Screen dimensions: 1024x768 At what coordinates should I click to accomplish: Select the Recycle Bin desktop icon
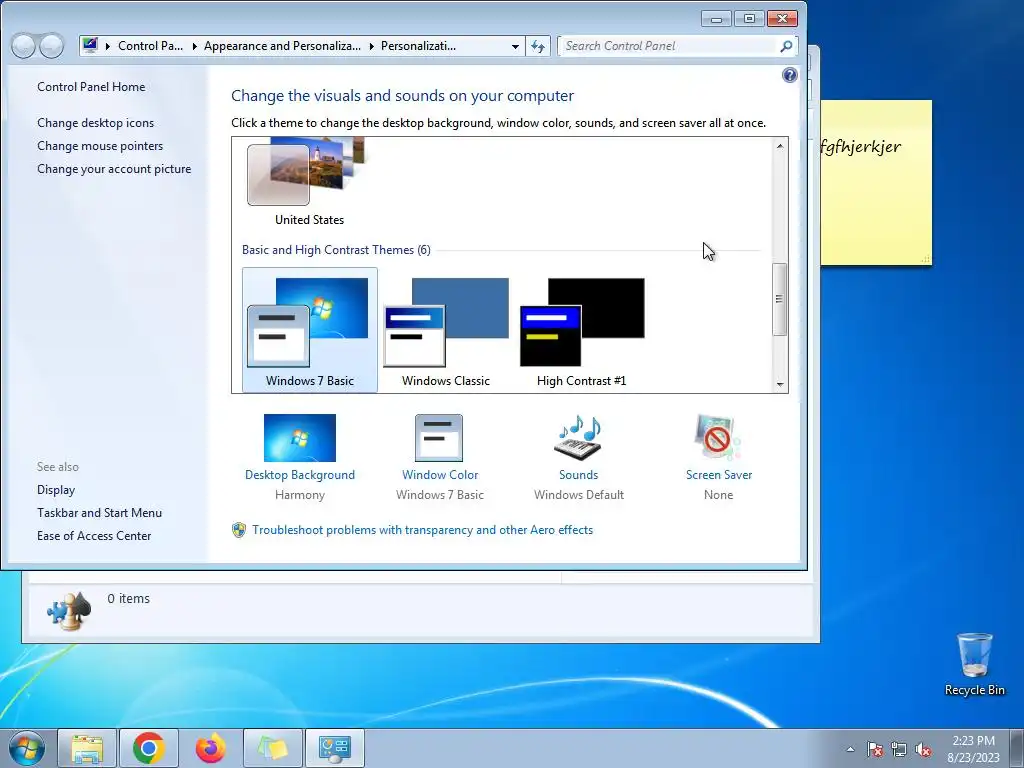pos(974,664)
